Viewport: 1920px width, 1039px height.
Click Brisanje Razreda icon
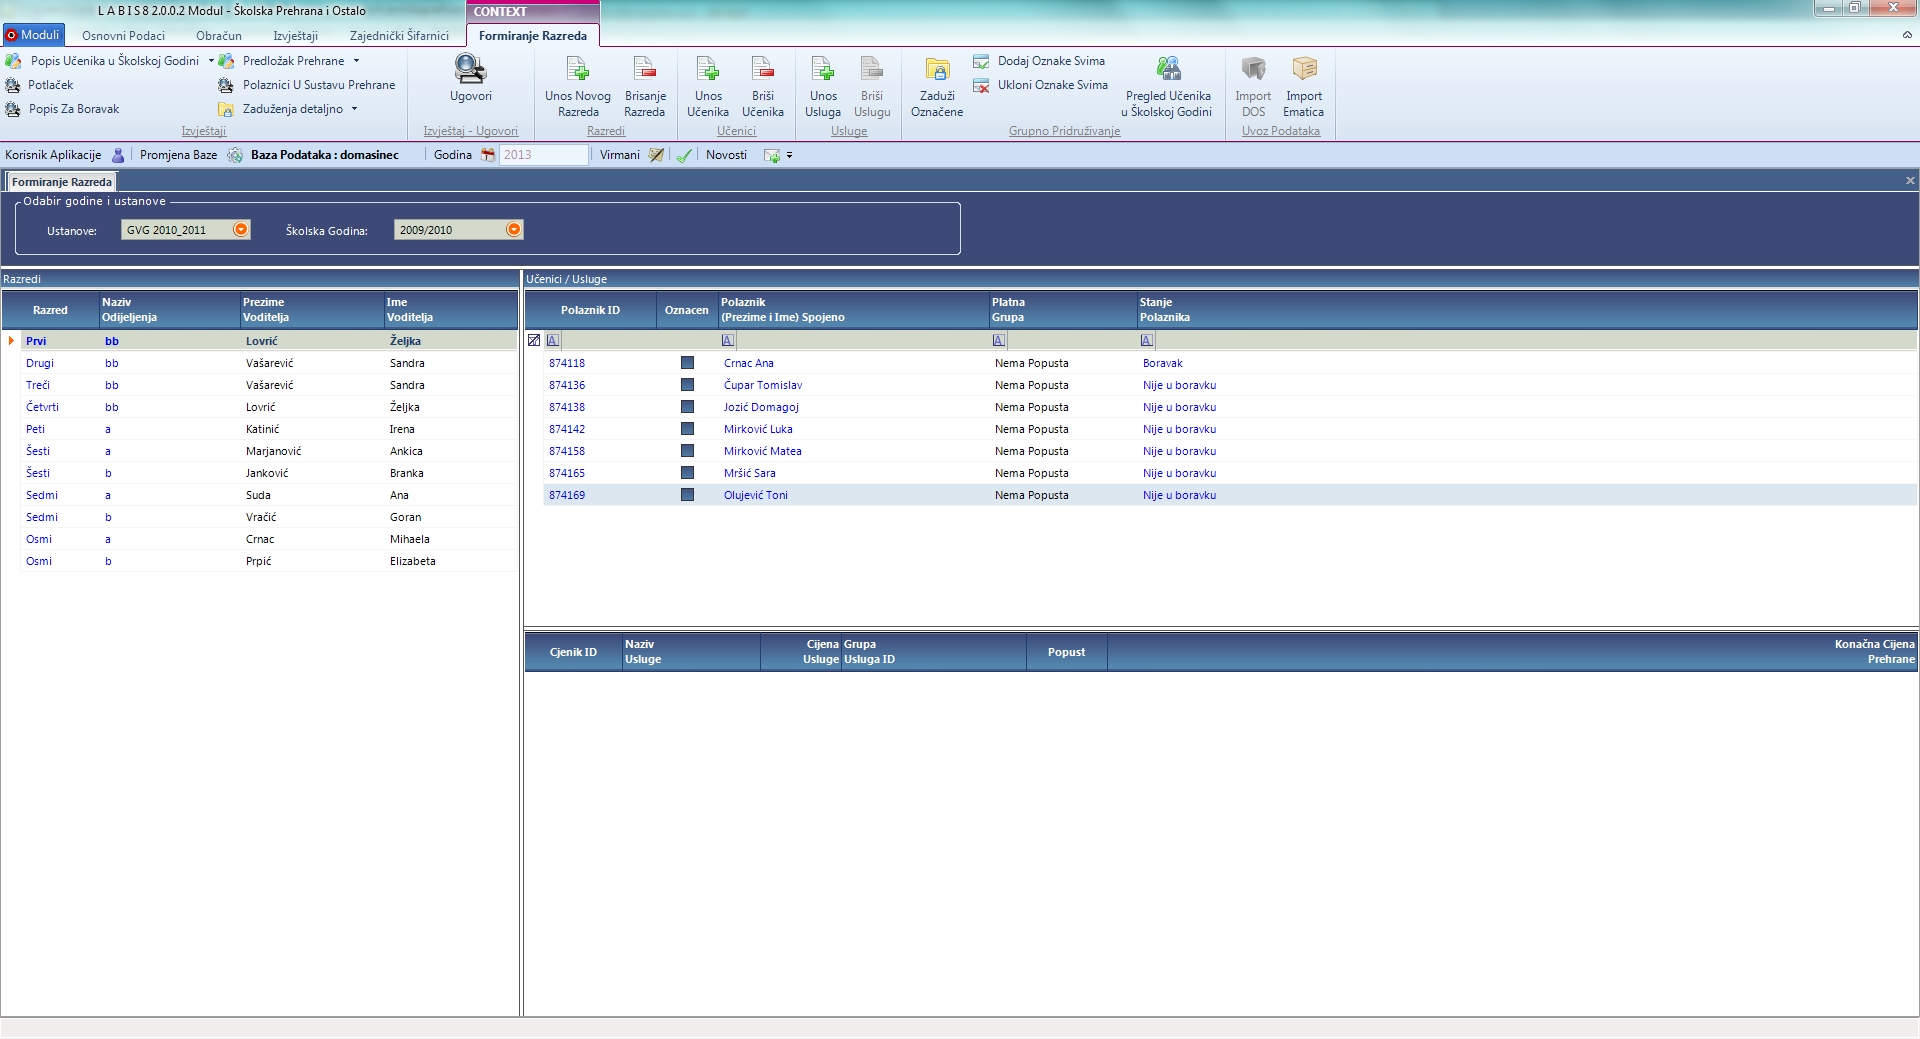click(x=645, y=70)
